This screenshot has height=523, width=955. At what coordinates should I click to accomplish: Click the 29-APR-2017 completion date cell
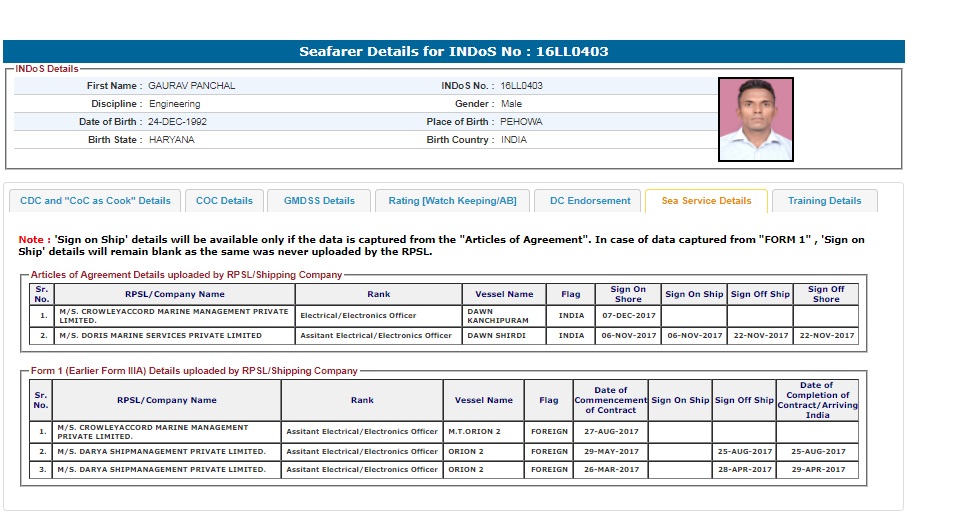(x=816, y=469)
